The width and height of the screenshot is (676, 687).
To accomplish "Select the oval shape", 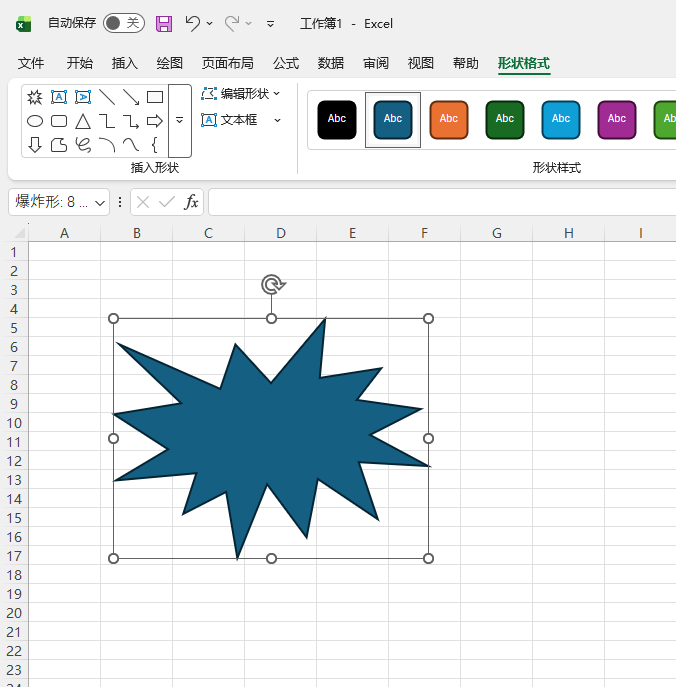I will [x=35, y=121].
